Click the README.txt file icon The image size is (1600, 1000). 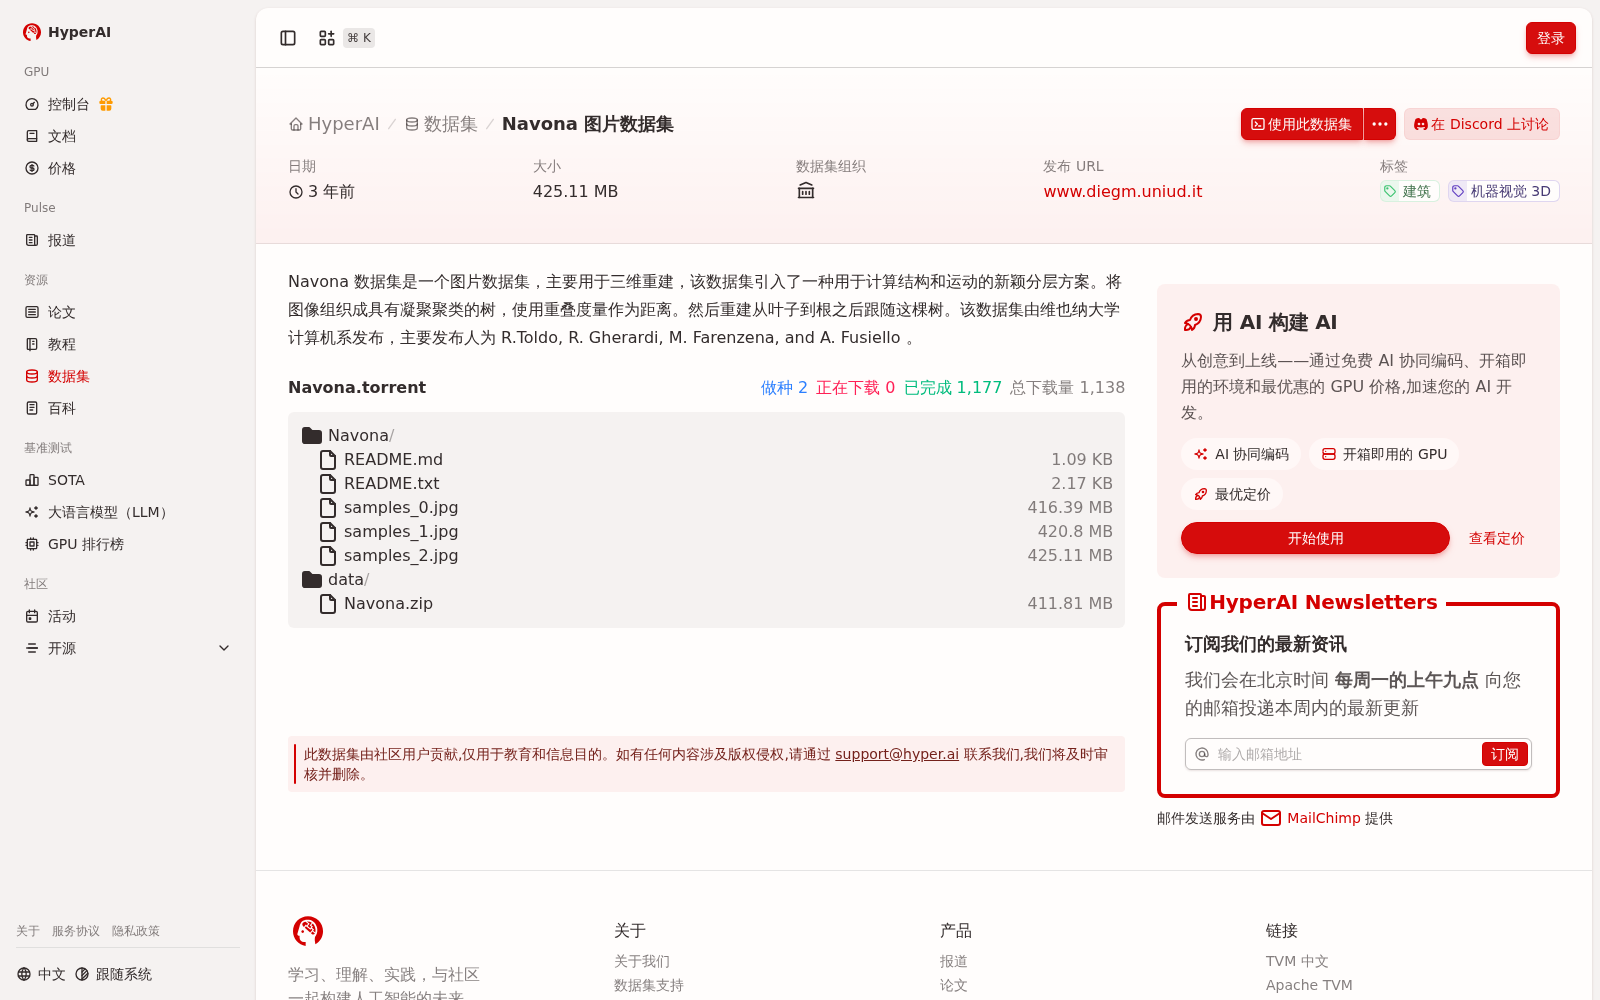click(328, 483)
